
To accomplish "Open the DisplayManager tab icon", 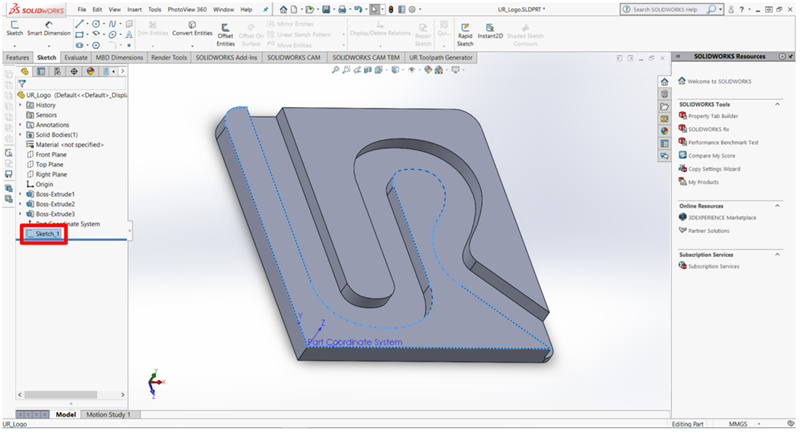I will tap(90, 71).
